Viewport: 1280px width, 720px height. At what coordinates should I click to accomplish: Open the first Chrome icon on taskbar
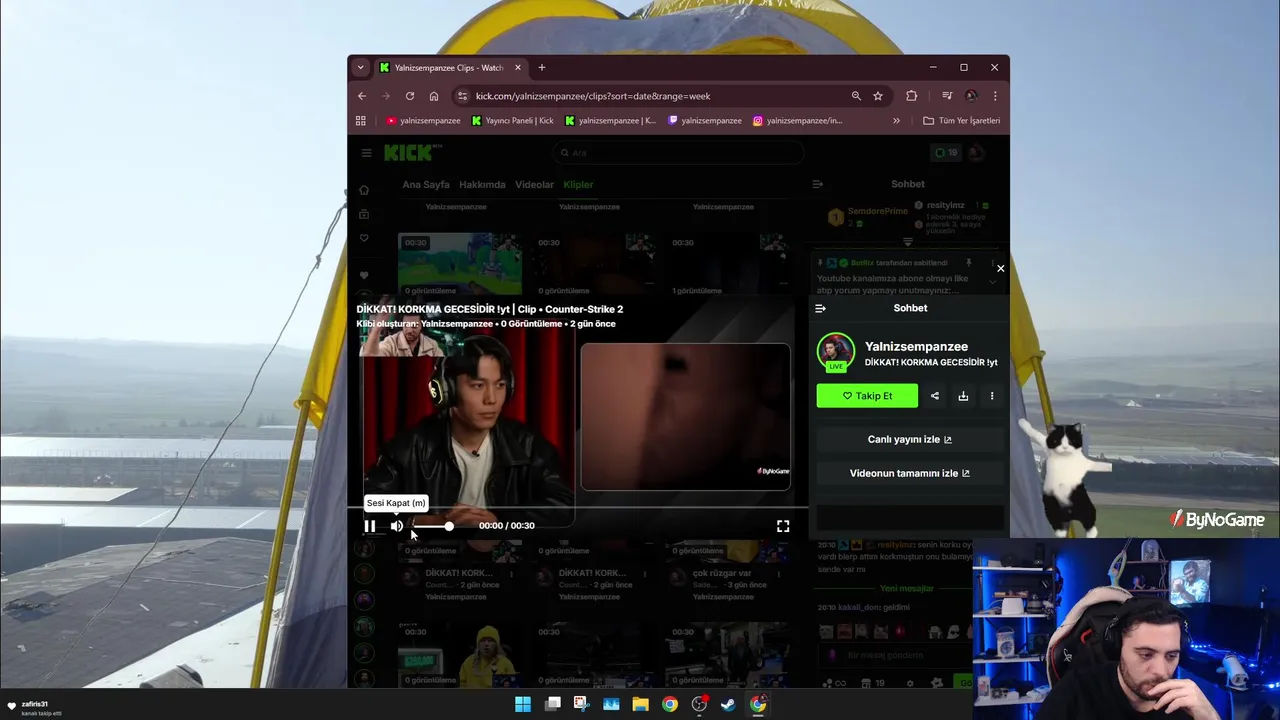click(x=670, y=704)
